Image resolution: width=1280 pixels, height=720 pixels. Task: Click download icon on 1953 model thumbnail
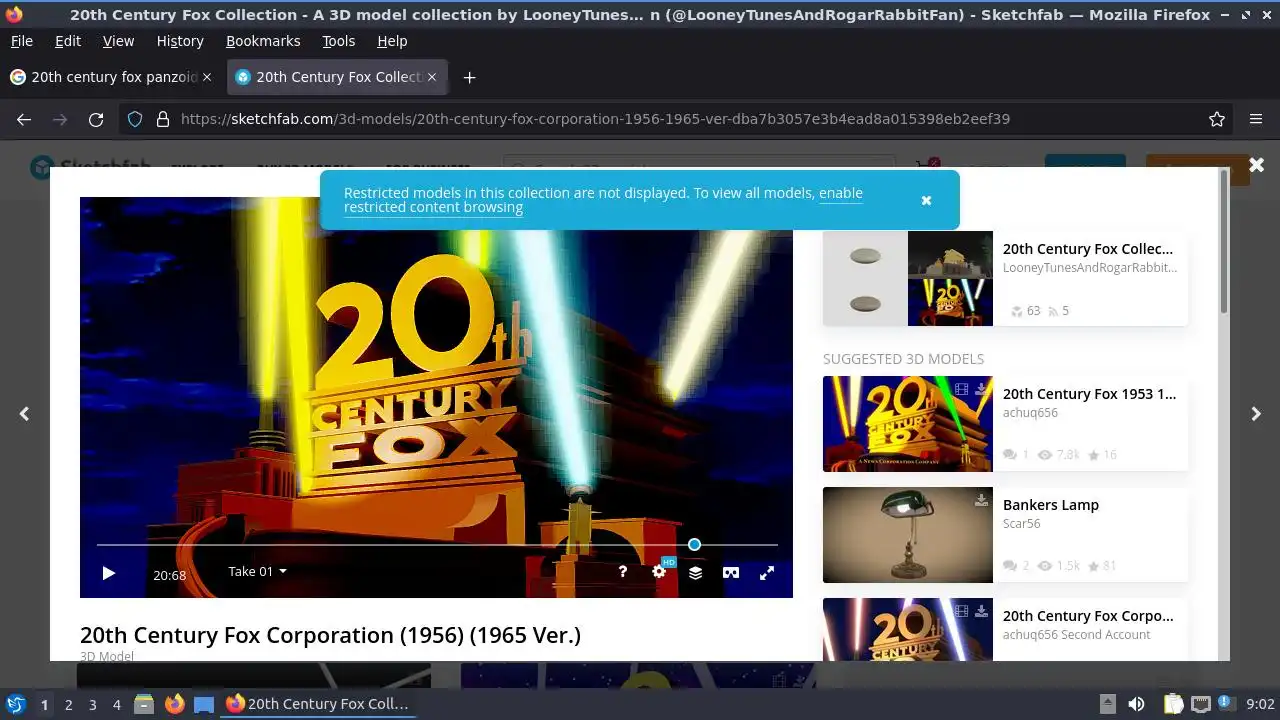pyautogui.click(x=981, y=388)
